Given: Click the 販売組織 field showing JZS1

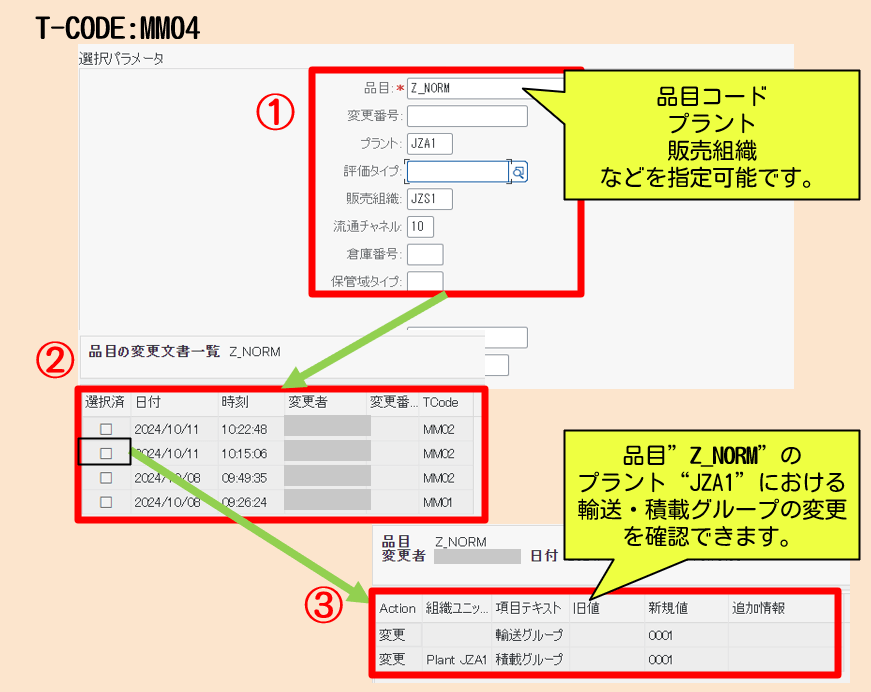Looking at the screenshot, I should (429, 199).
